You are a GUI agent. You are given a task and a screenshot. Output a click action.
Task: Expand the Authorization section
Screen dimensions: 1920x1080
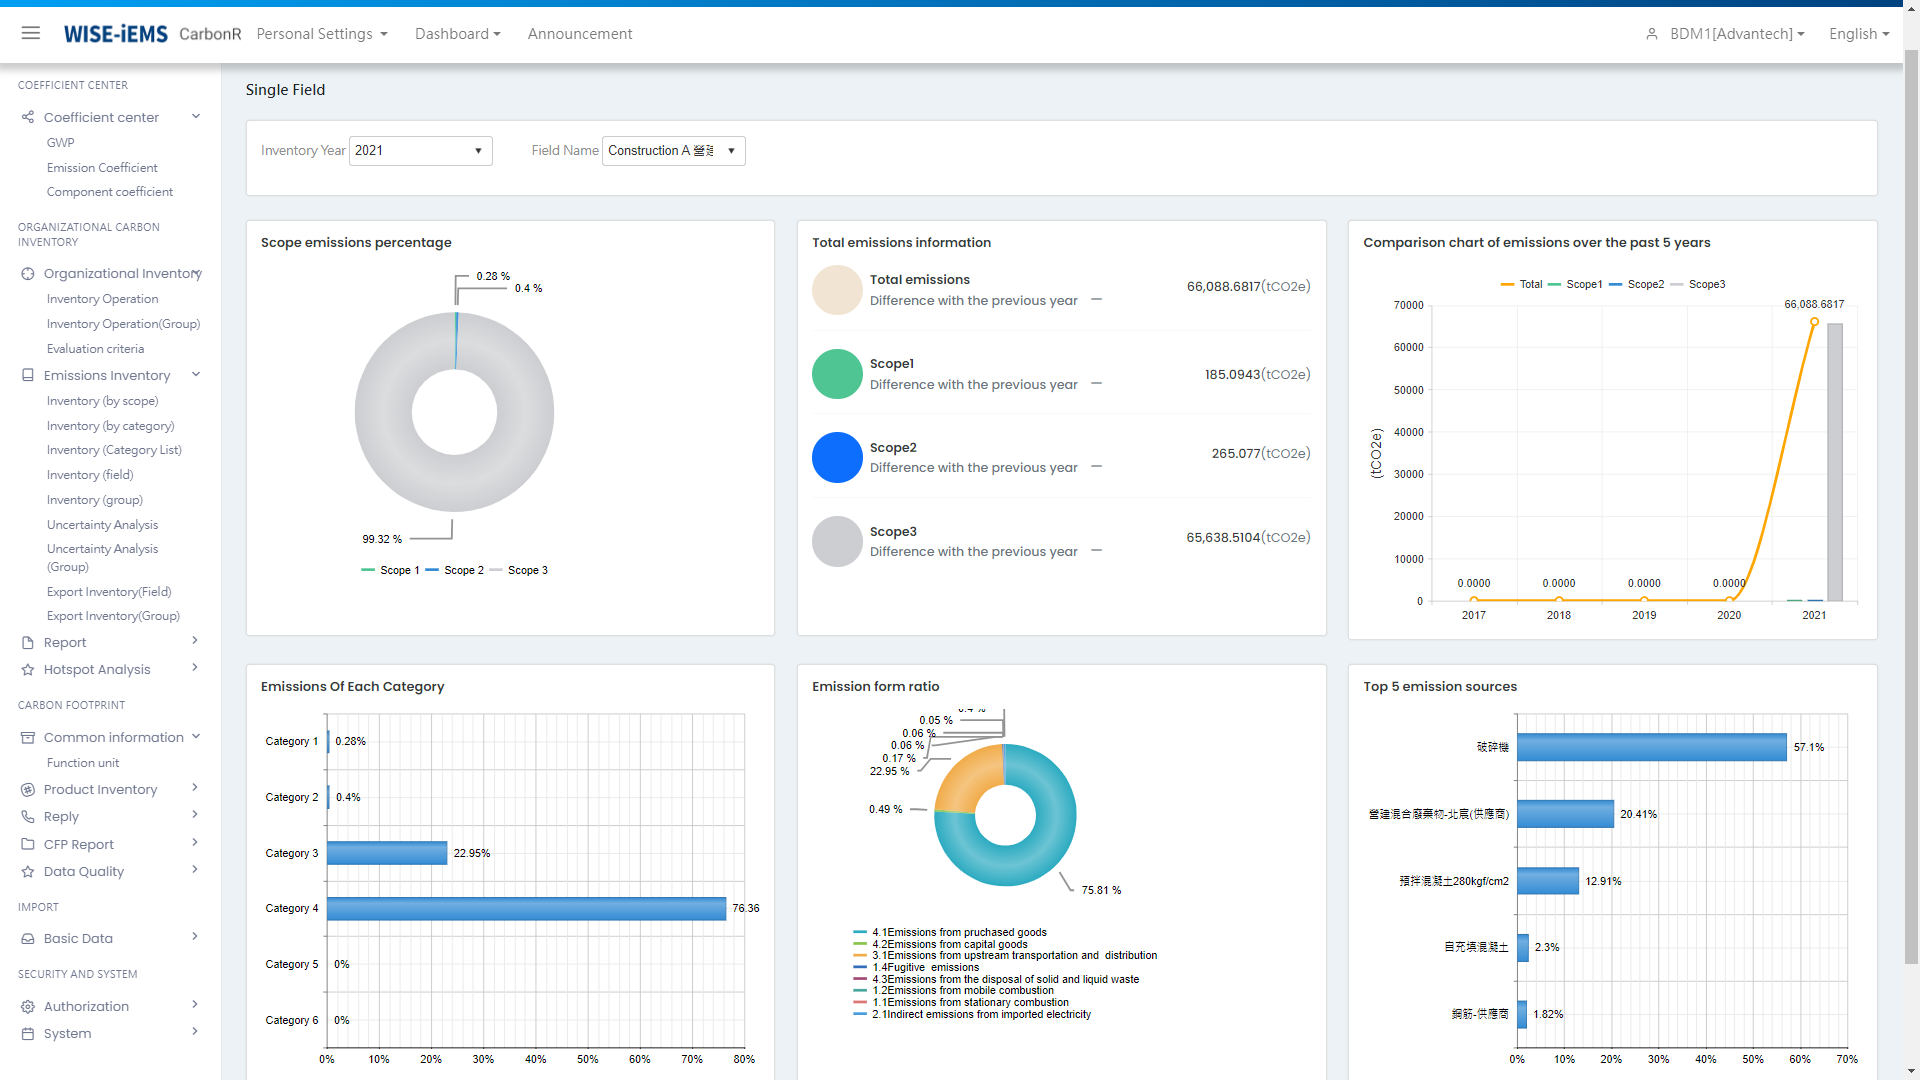pos(195,1005)
